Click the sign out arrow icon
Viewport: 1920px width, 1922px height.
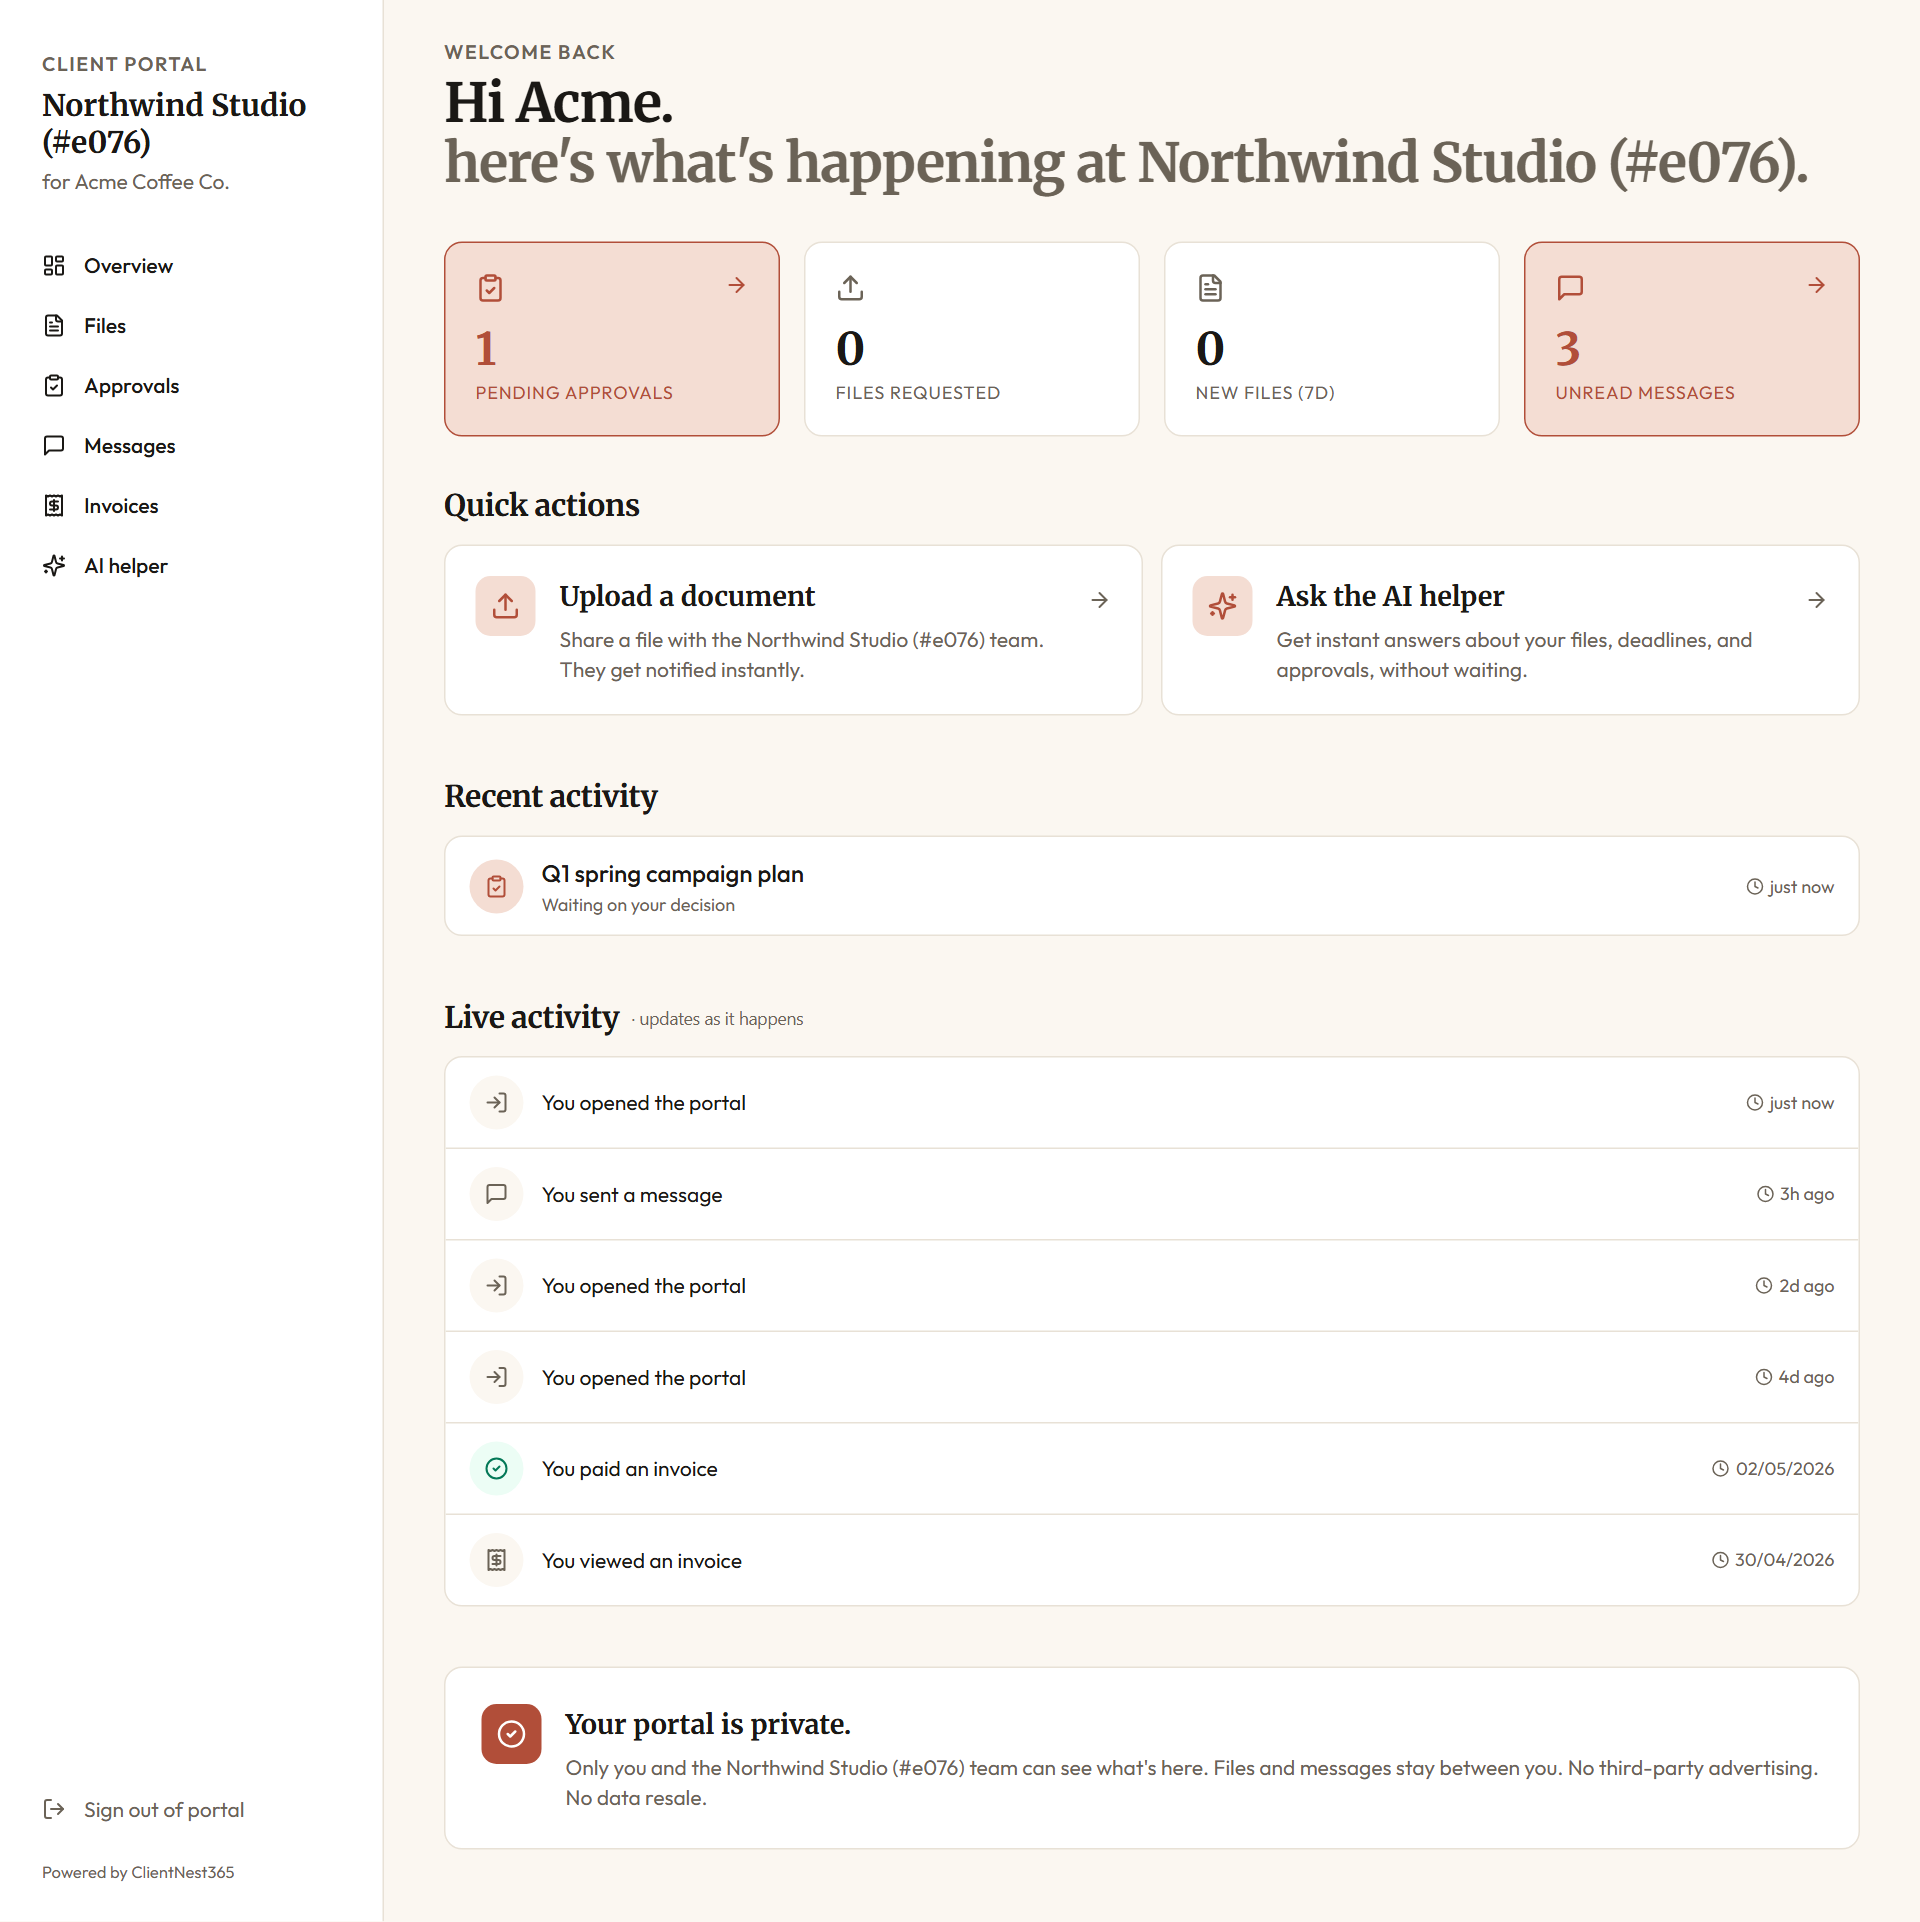(x=54, y=1810)
